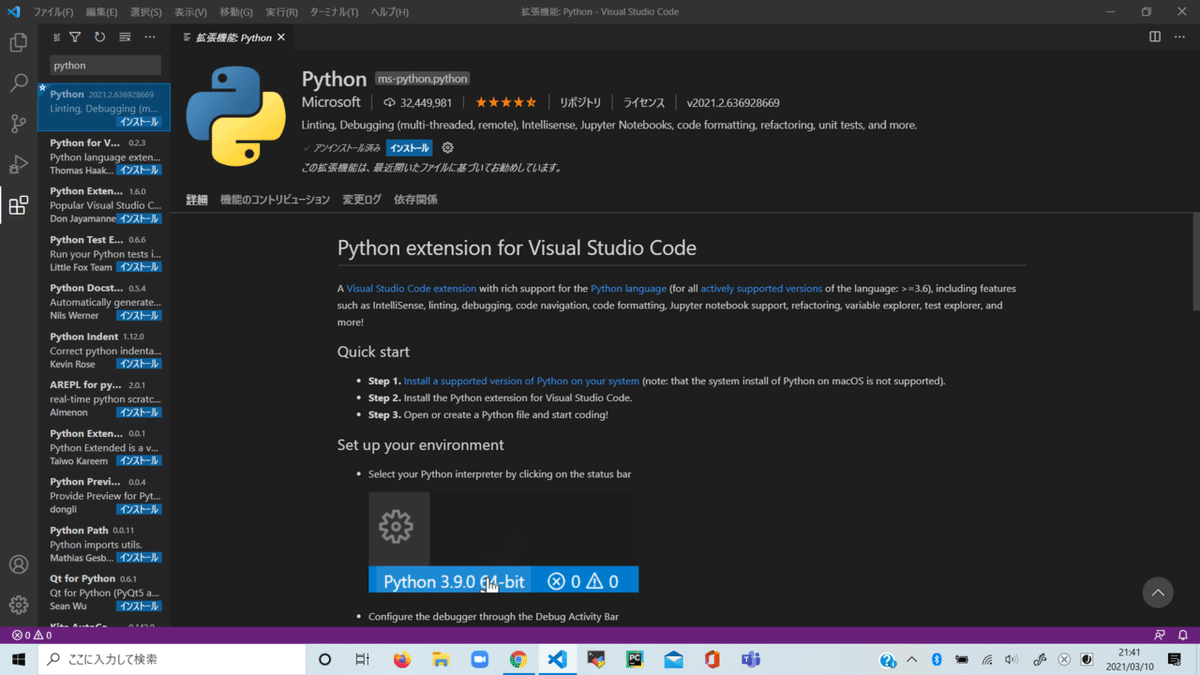The height and width of the screenshot is (675, 1200).
Task: Click the Microsoft publisher name
Action: pyautogui.click(x=331, y=102)
